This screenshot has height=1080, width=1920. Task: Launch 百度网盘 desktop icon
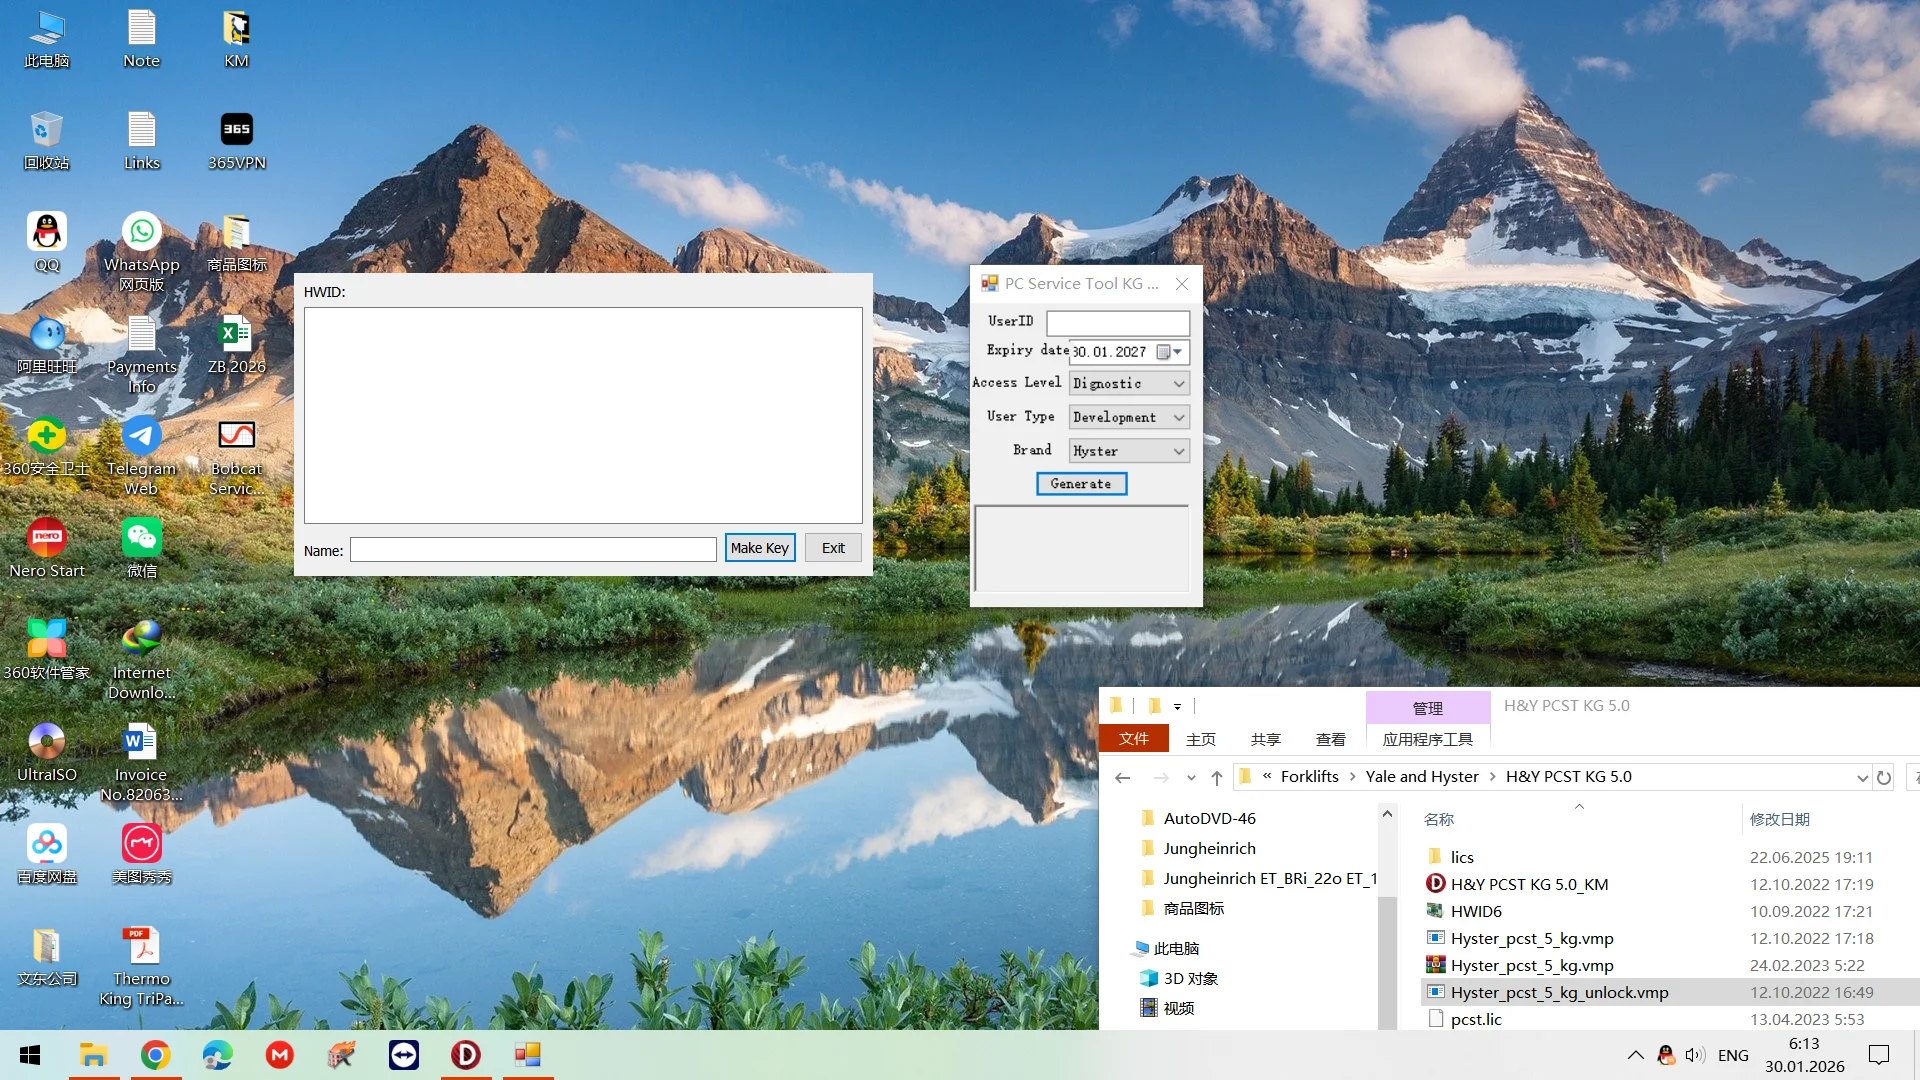[x=46, y=855]
